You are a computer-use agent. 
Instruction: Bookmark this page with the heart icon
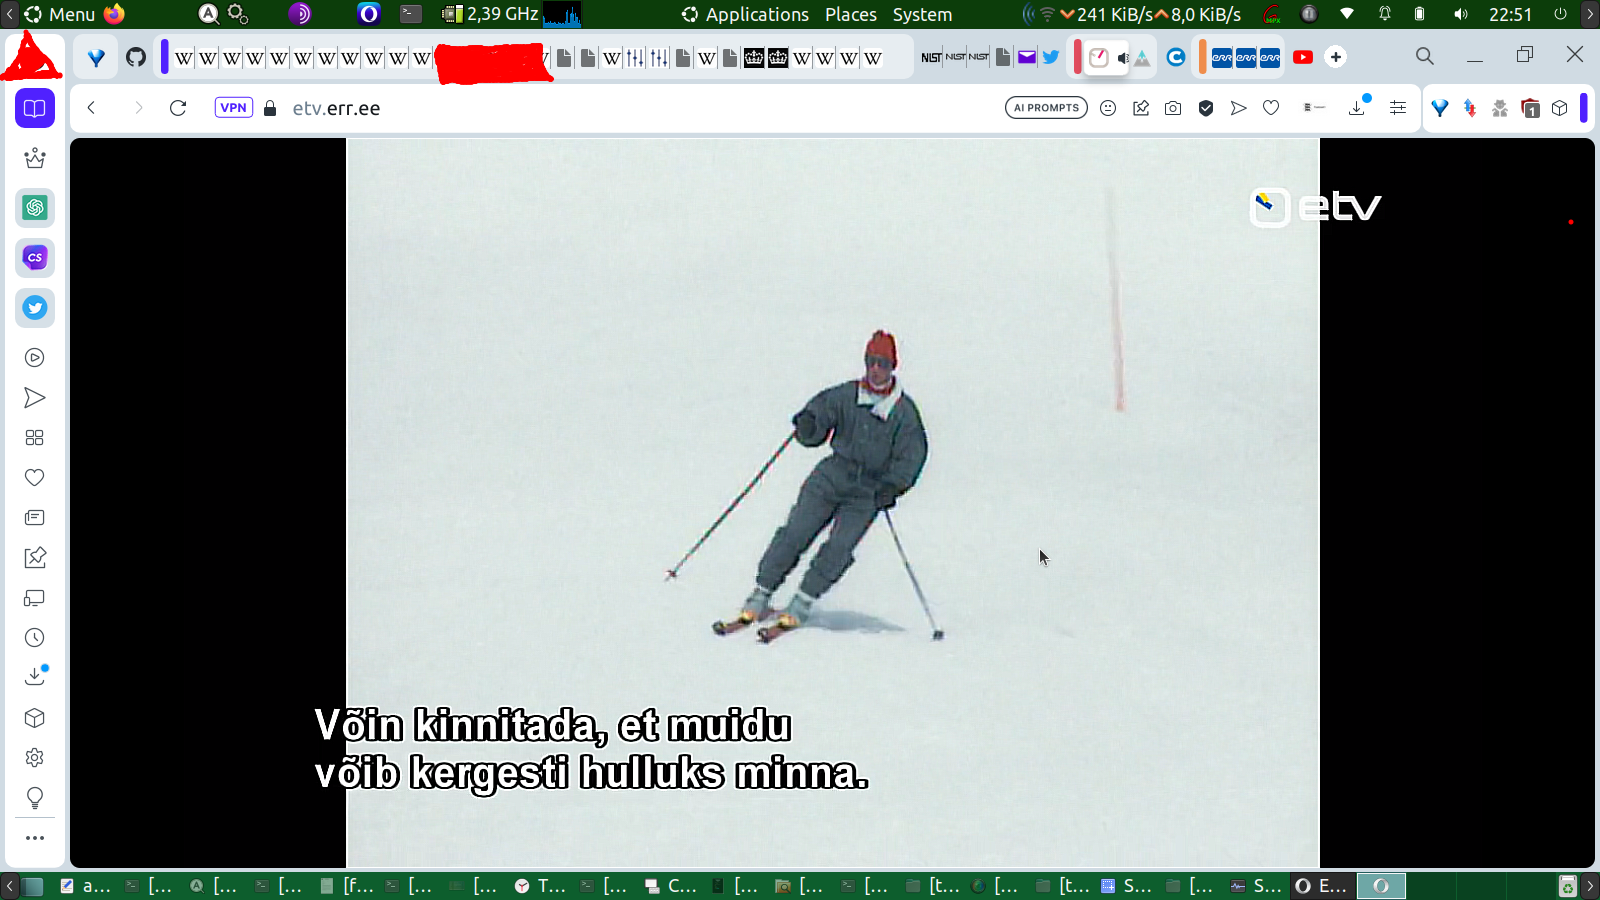tap(1271, 108)
